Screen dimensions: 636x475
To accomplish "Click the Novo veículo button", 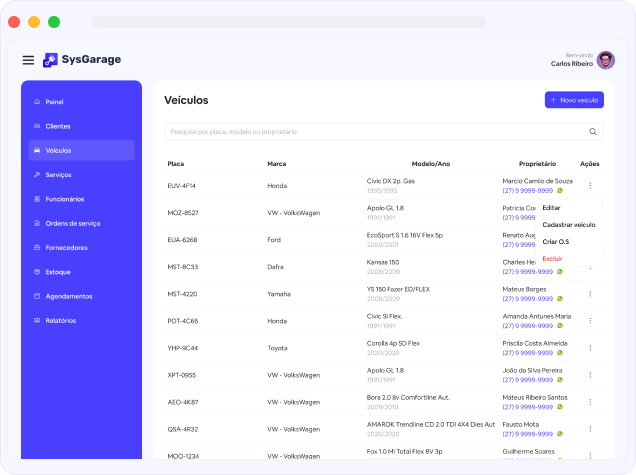I will tap(574, 100).
